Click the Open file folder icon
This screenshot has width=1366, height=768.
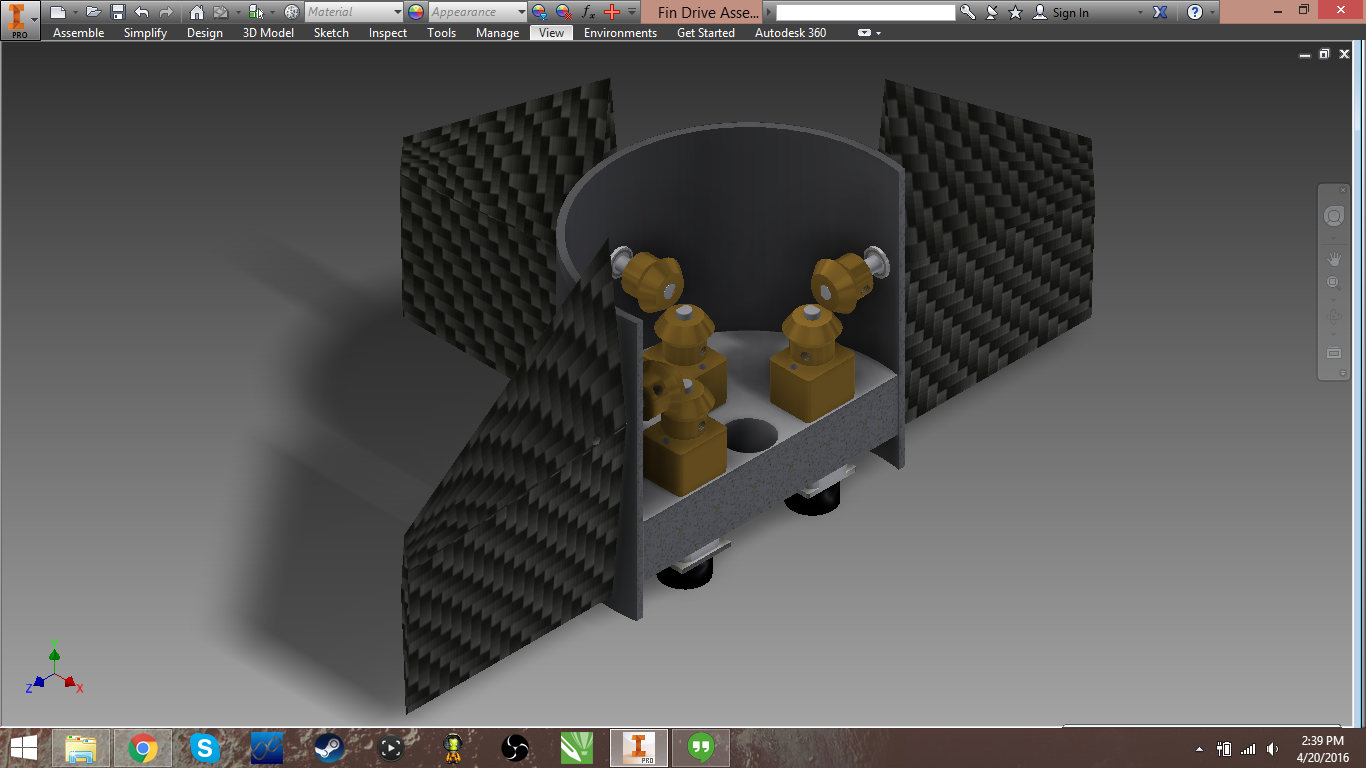[94, 12]
